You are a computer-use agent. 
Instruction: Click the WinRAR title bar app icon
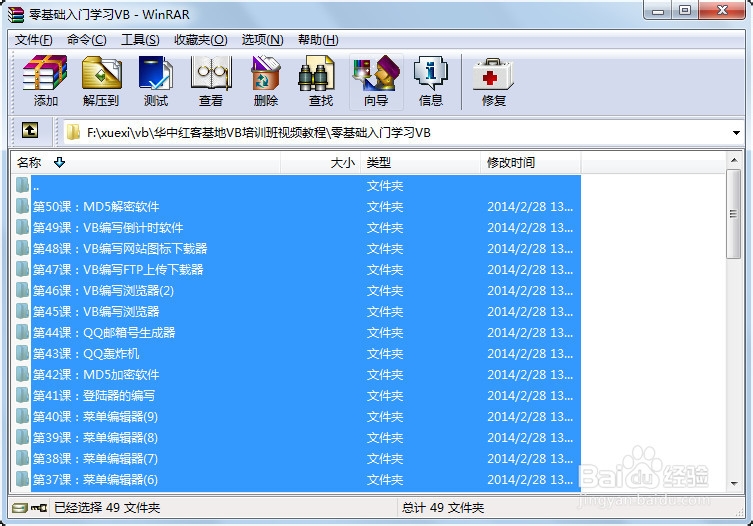(x=15, y=14)
